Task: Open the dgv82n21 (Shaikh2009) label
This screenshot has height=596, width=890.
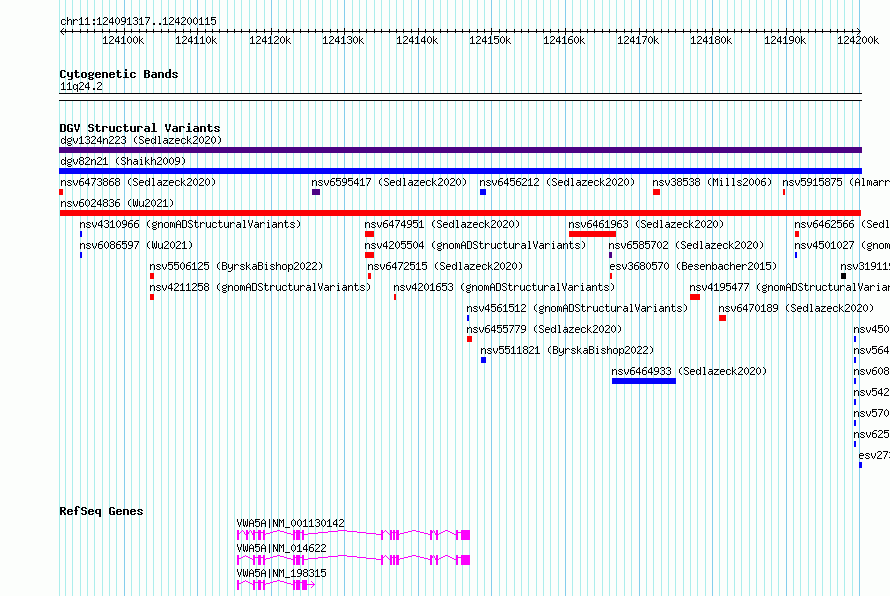Action: (123, 161)
